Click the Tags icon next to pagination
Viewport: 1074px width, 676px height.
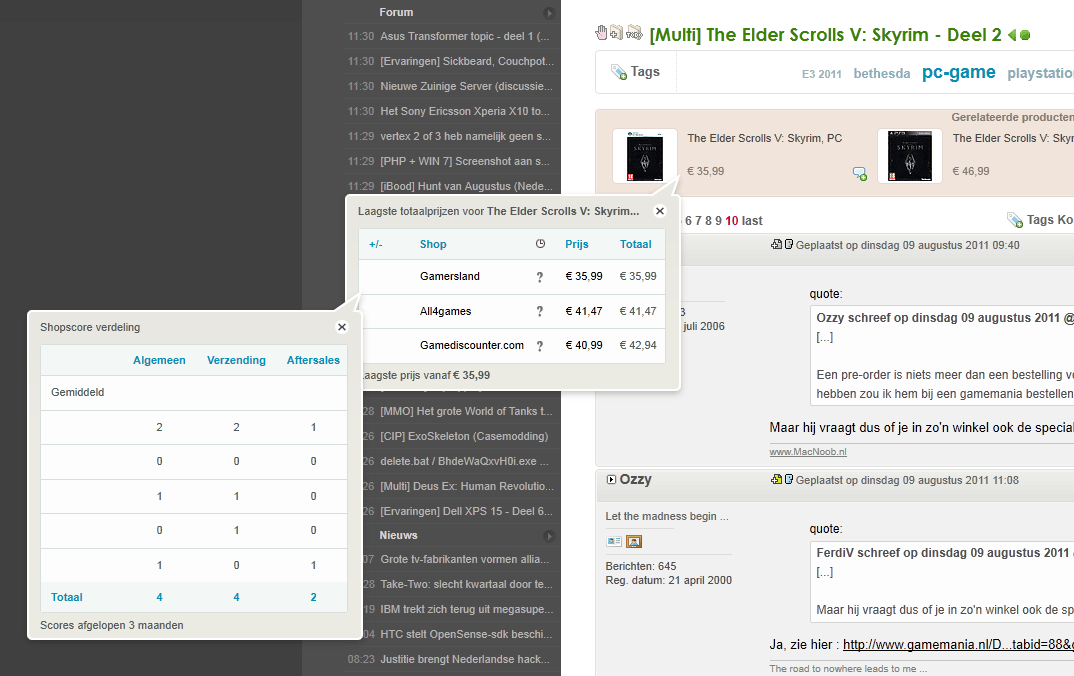[1014, 220]
